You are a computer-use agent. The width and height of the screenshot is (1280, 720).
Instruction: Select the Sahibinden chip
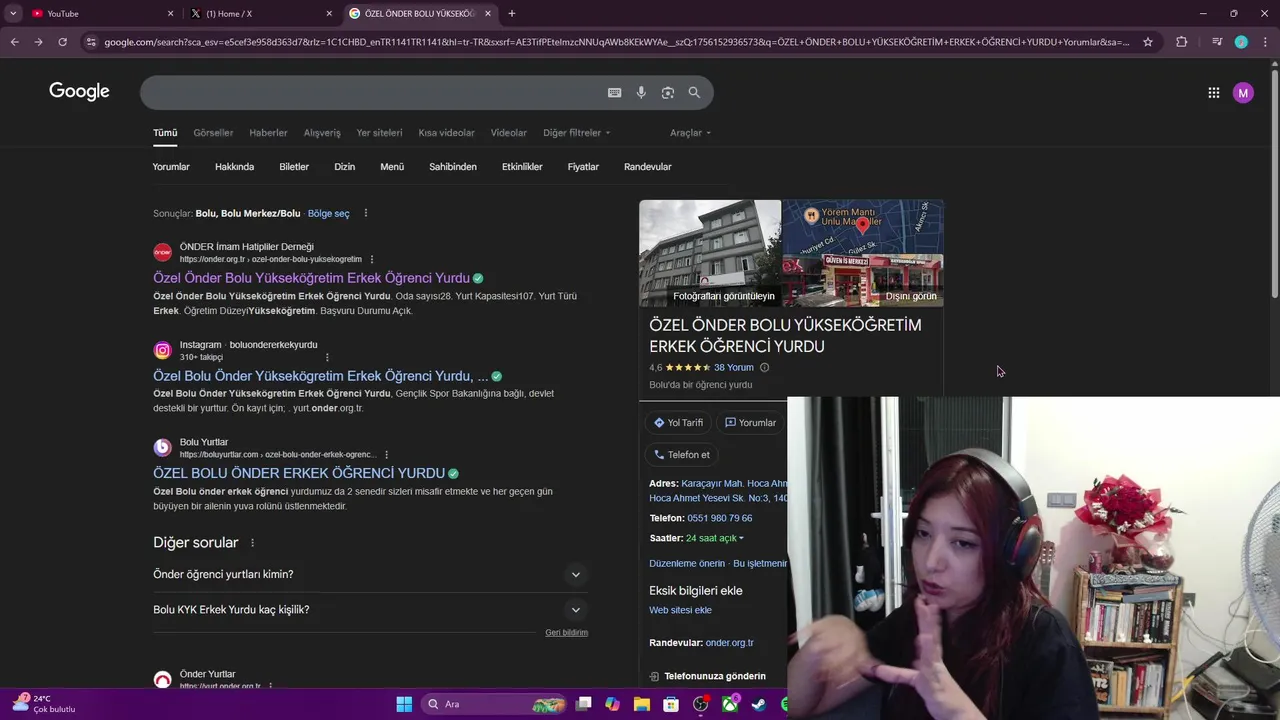[x=453, y=167]
